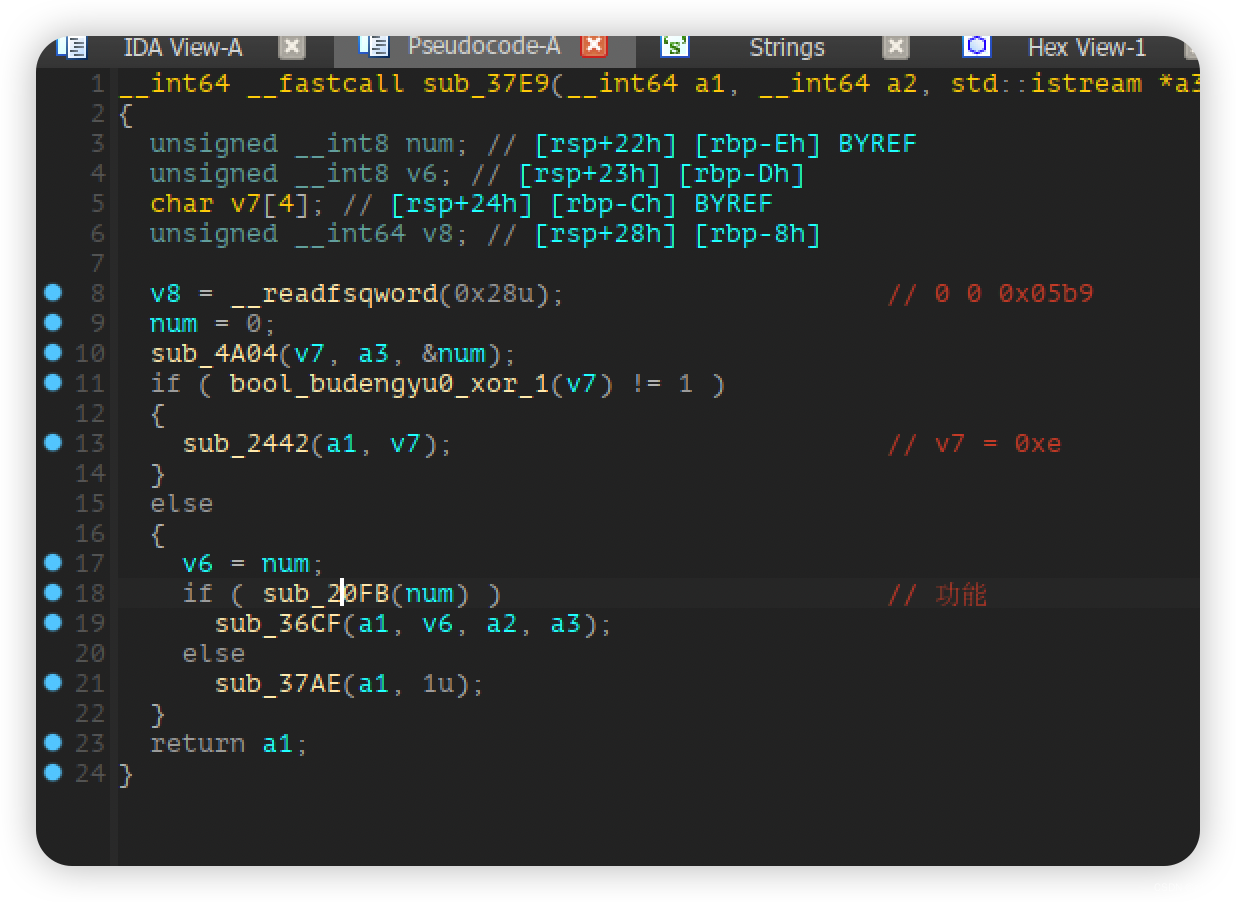Click the 'else' keyword on line 15

point(182,503)
